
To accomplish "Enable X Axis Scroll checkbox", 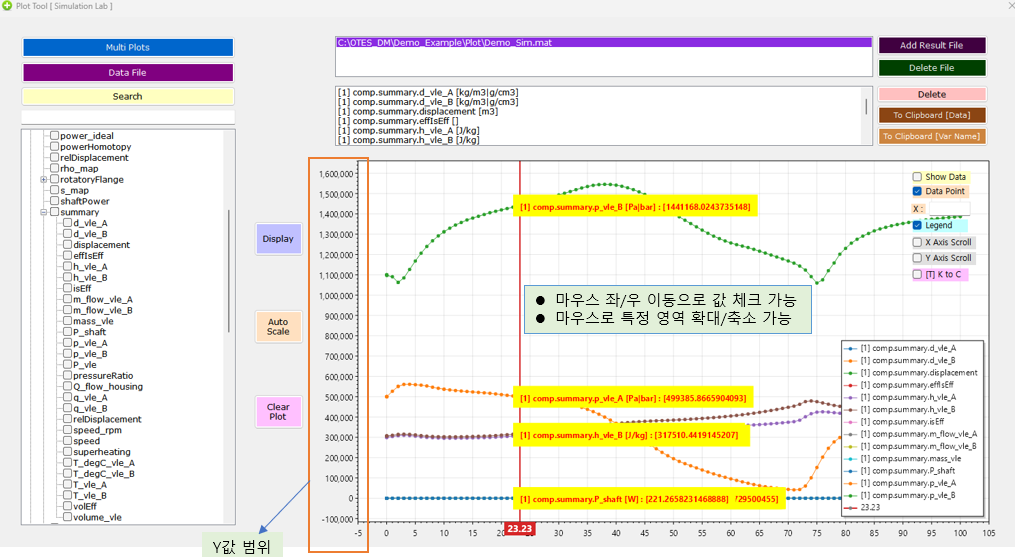I will click(x=917, y=242).
